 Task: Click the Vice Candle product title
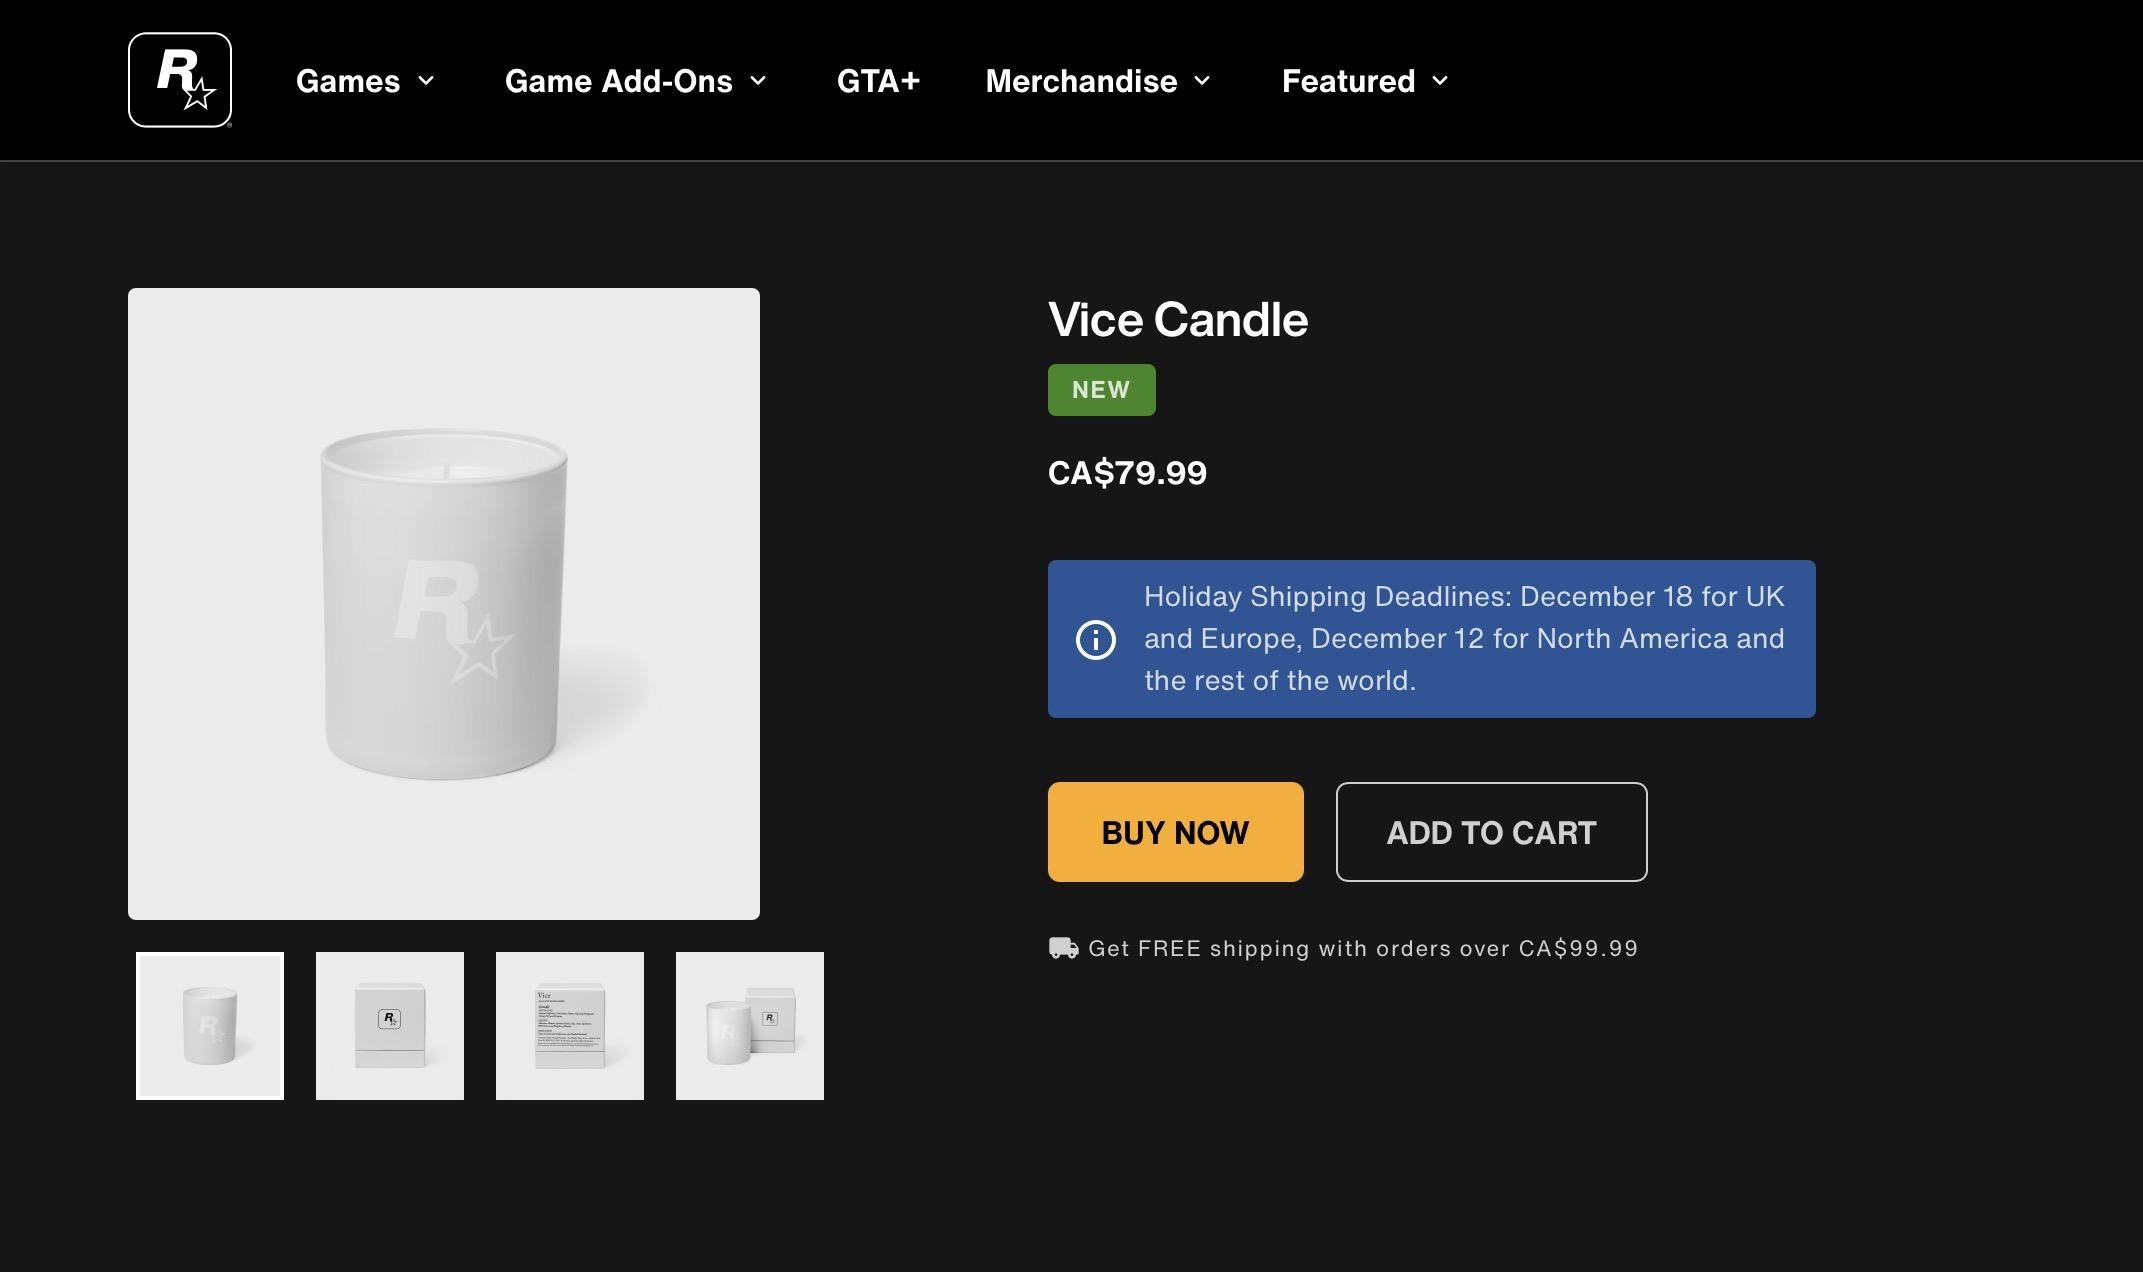[x=1177, y=320]
